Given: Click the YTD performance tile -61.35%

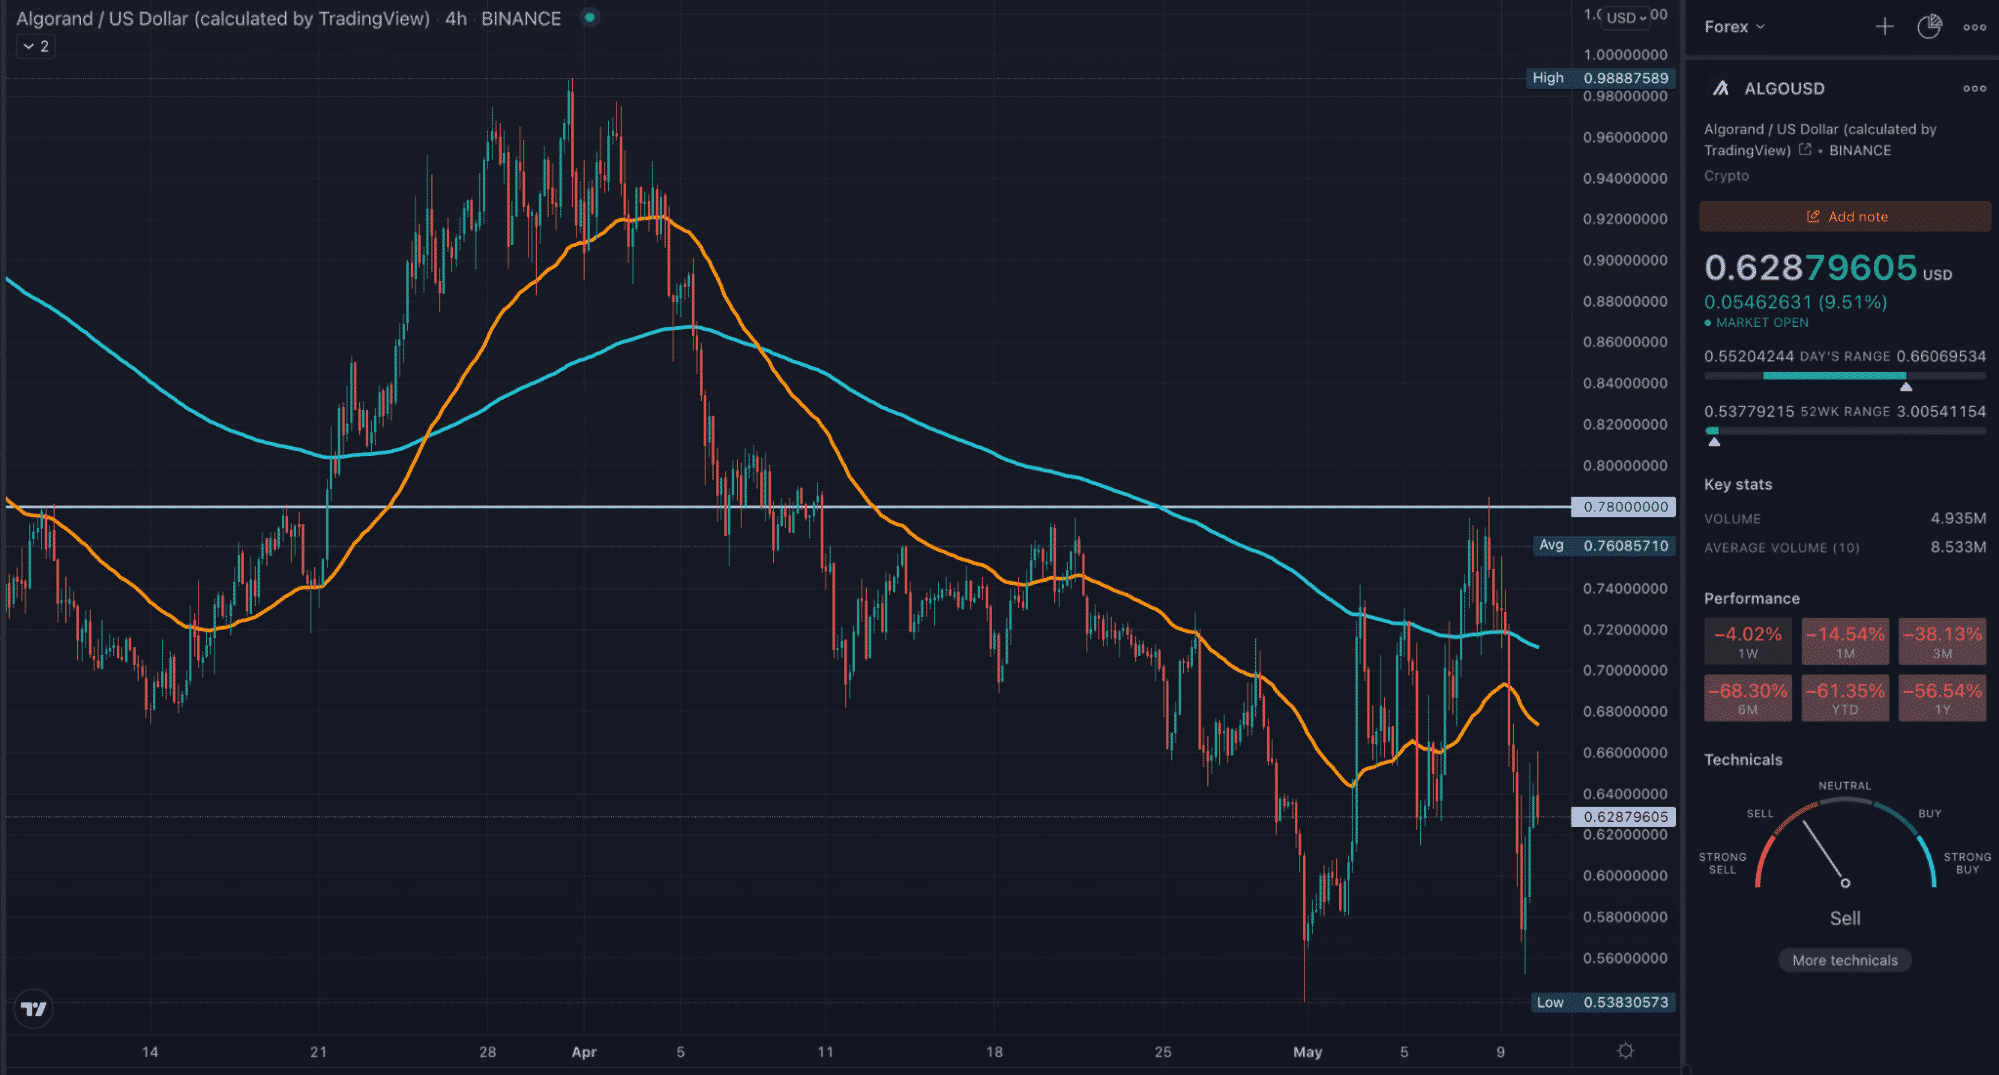Looking at the screenshot, I should [1845, 698].
